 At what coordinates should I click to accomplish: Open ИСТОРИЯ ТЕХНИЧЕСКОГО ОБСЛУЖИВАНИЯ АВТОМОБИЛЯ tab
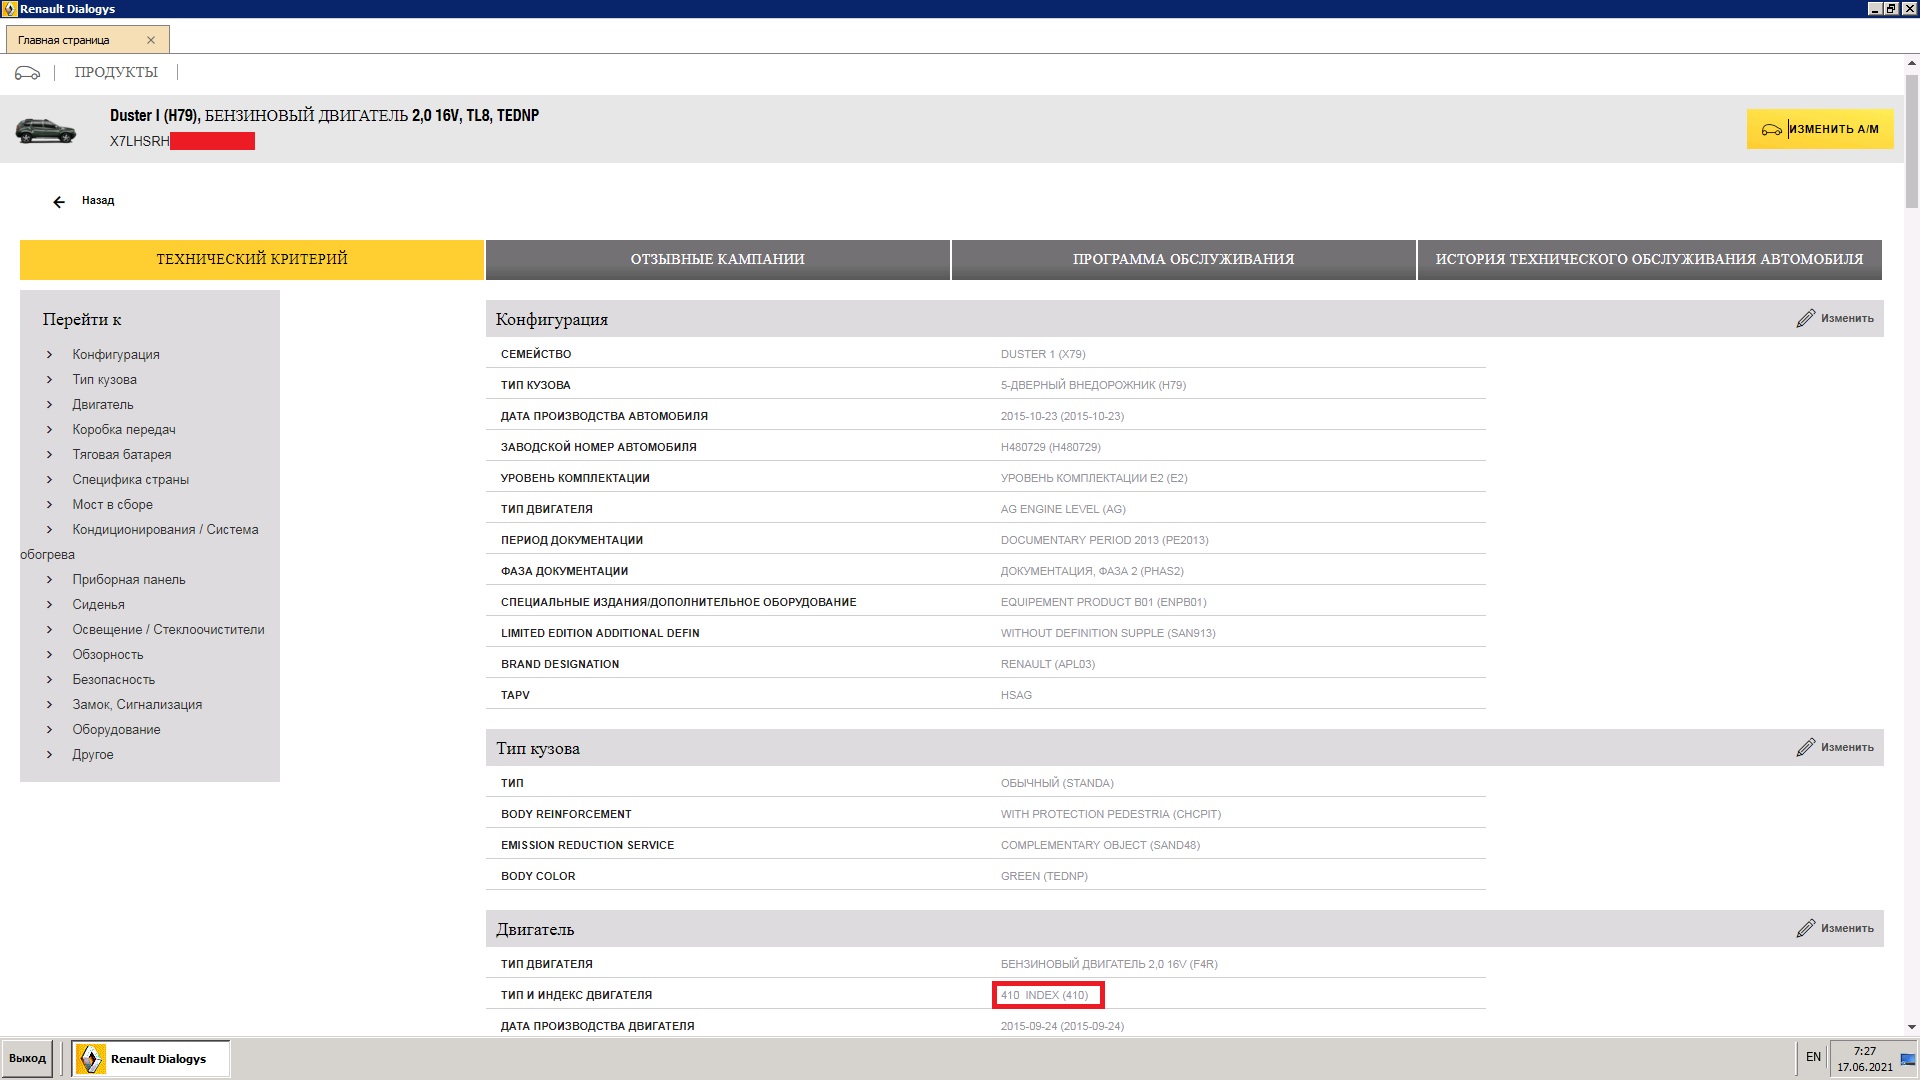pos(1650,259)
